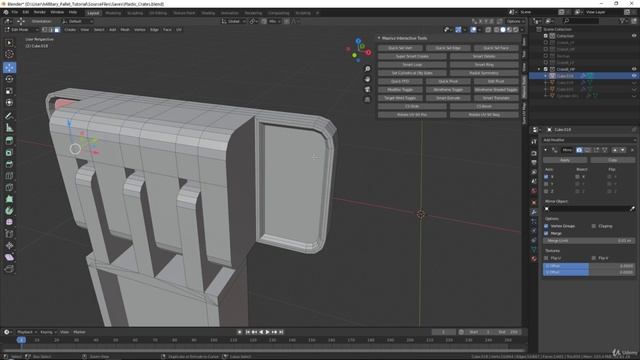The height and width of the screenshot is (360, 640).
Task: Click the Quick Pivot button
Action: 448,81
